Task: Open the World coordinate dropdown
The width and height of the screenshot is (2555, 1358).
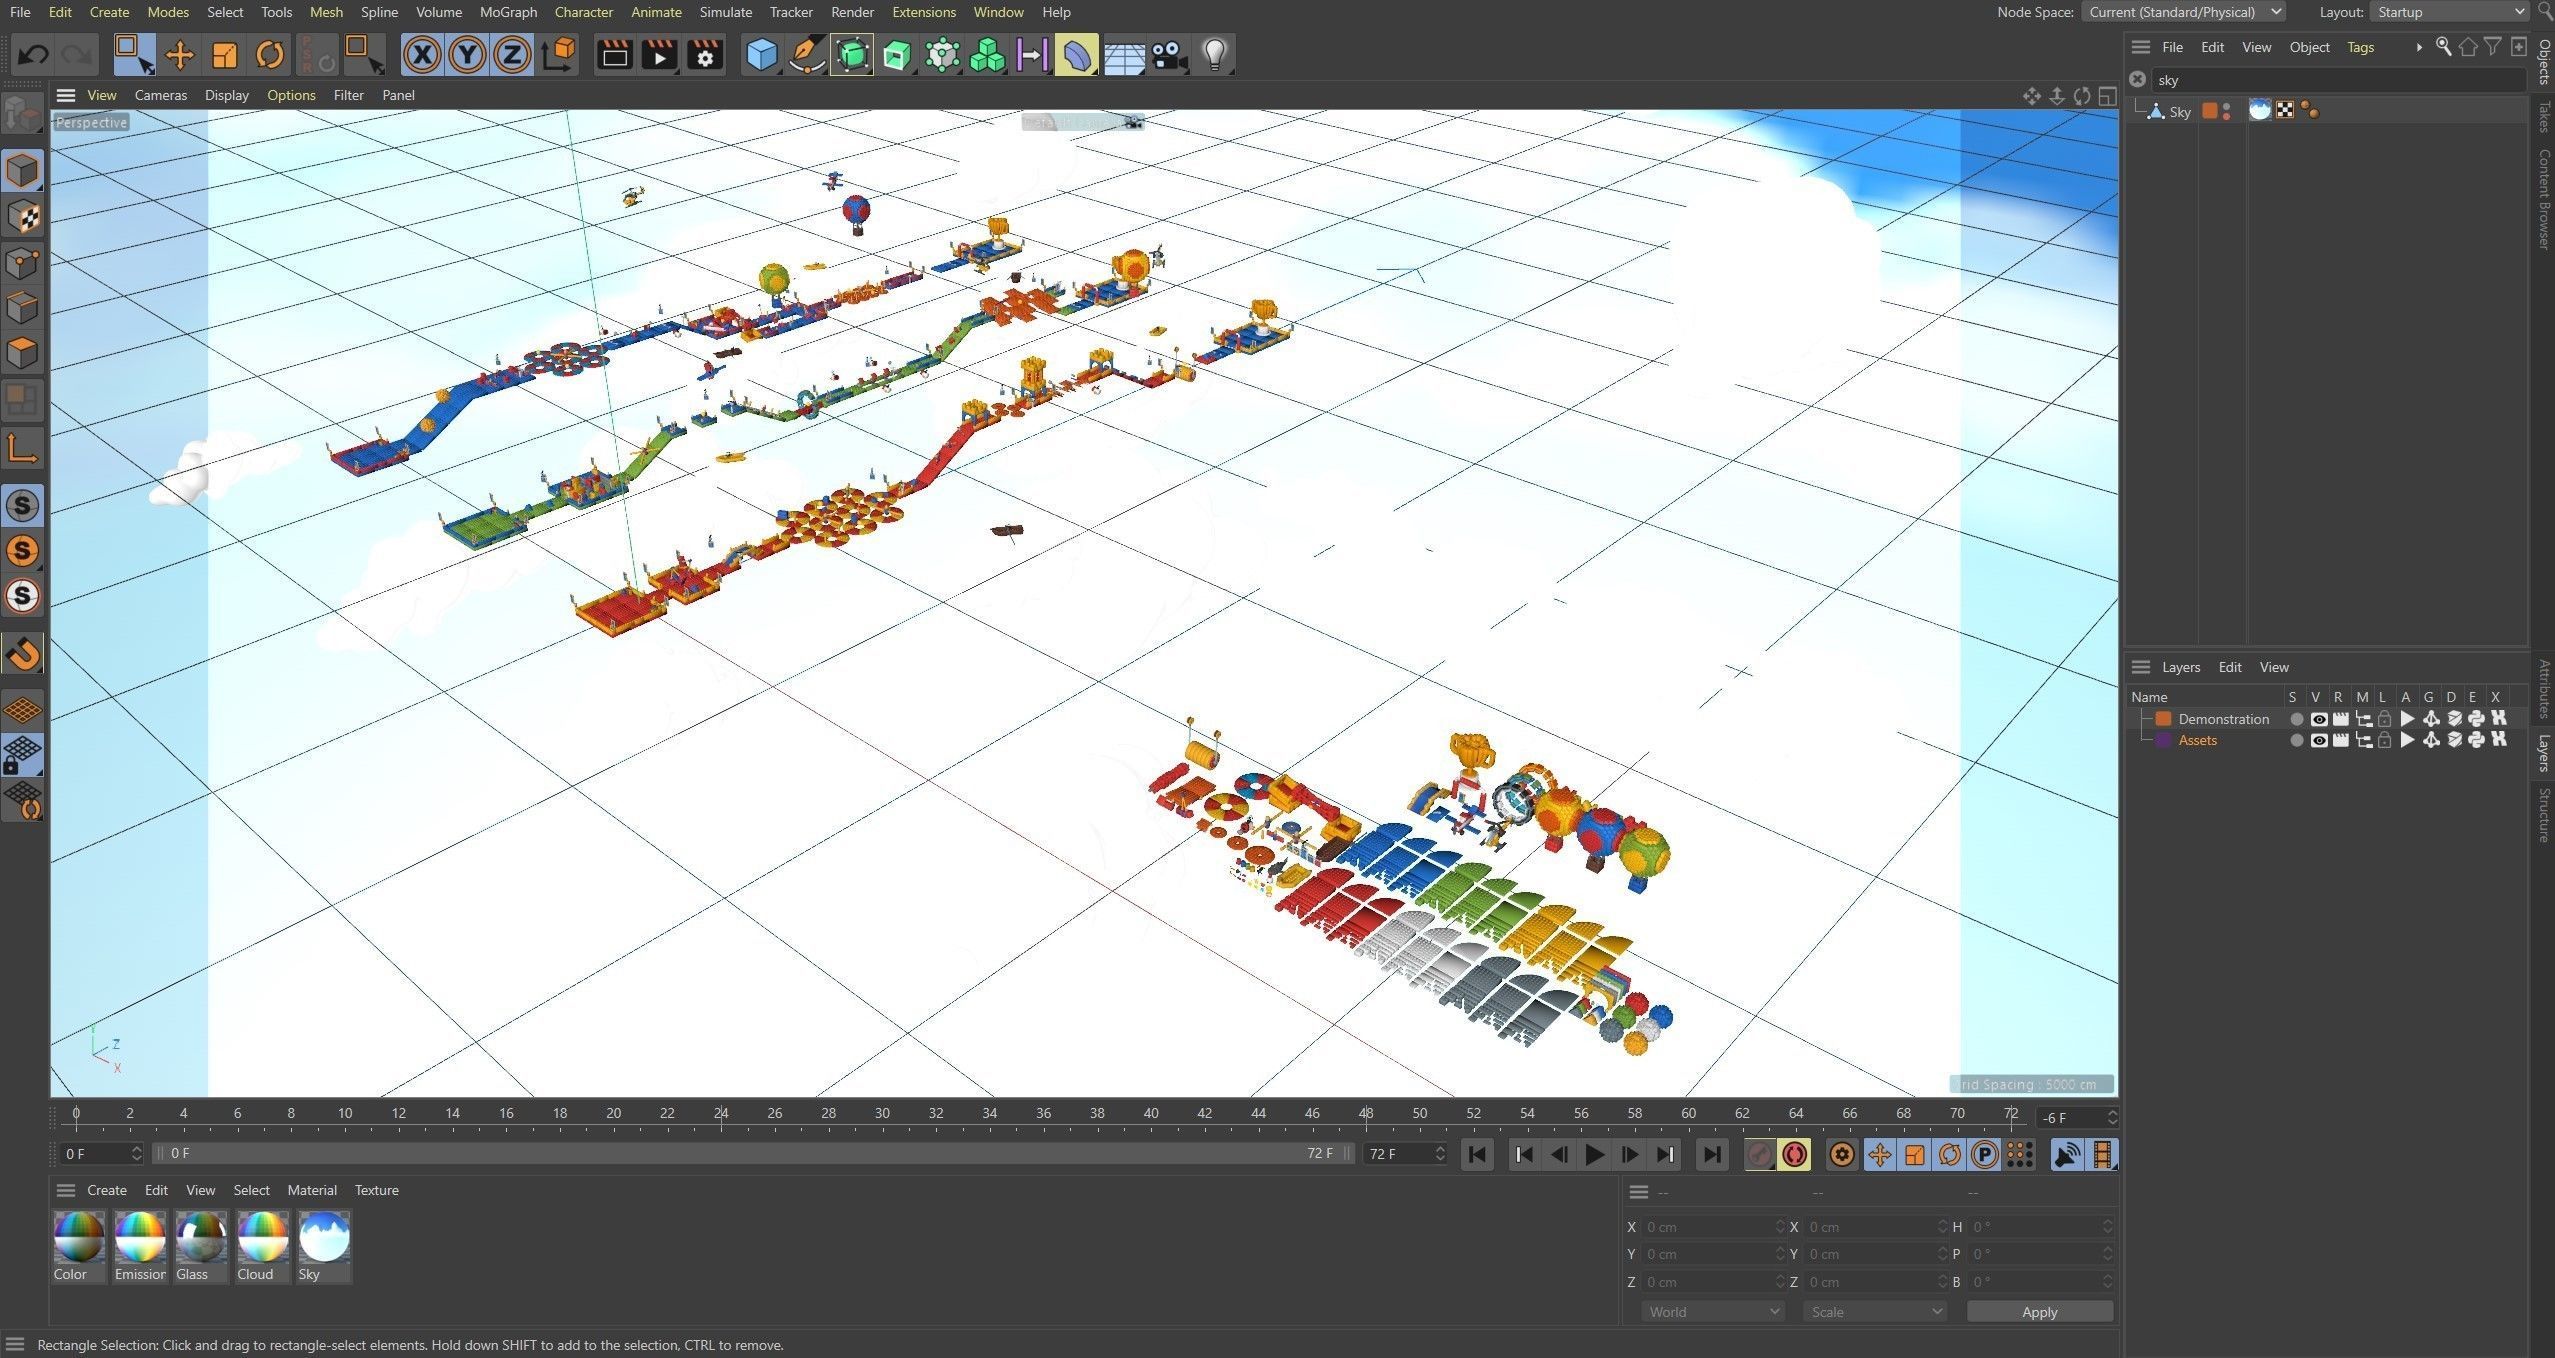Action: pos(1712,1311)
